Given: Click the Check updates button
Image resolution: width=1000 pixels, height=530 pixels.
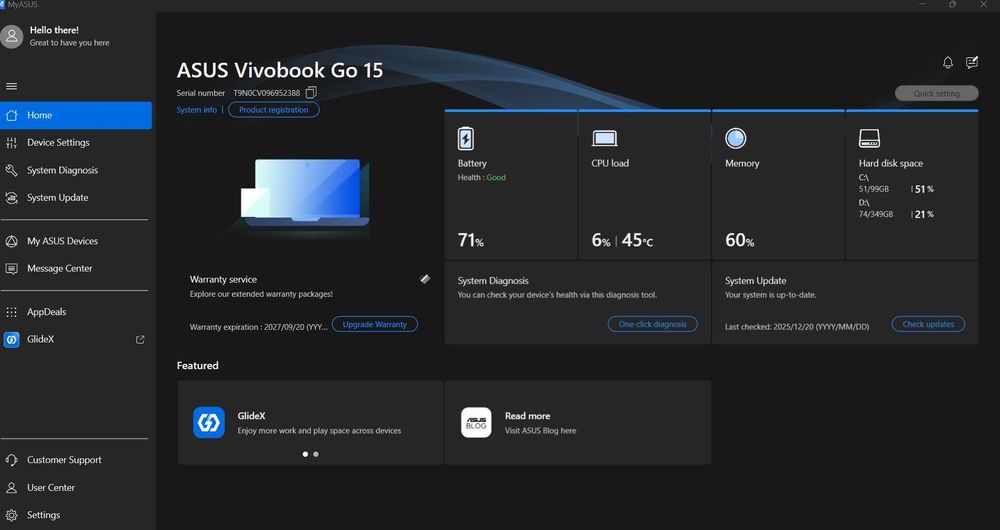Looking at the screenshot, I should click(928, 324).
